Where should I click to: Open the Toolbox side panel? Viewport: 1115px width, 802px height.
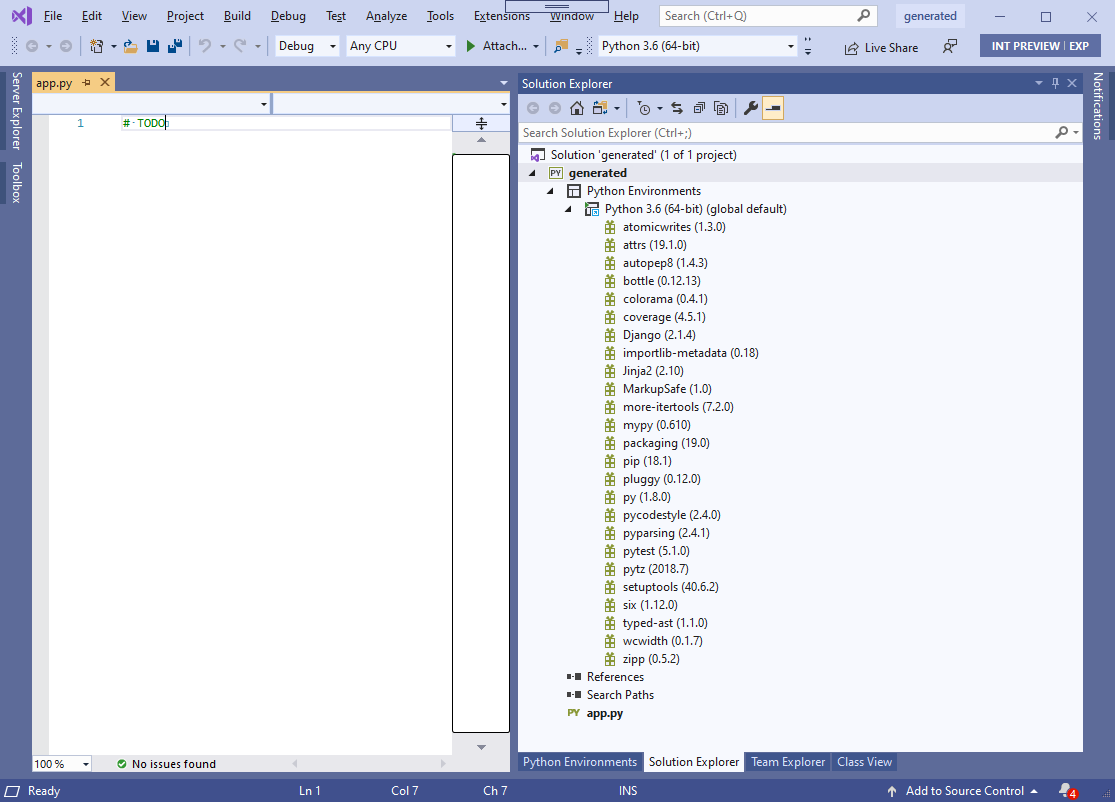(x=16, y=183)
